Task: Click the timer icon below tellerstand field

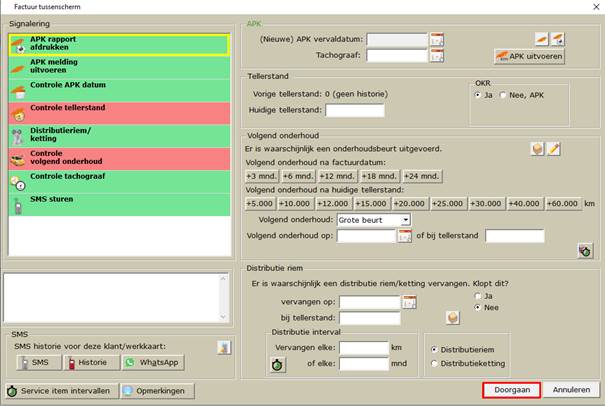Action: click(x=585, y=251)
